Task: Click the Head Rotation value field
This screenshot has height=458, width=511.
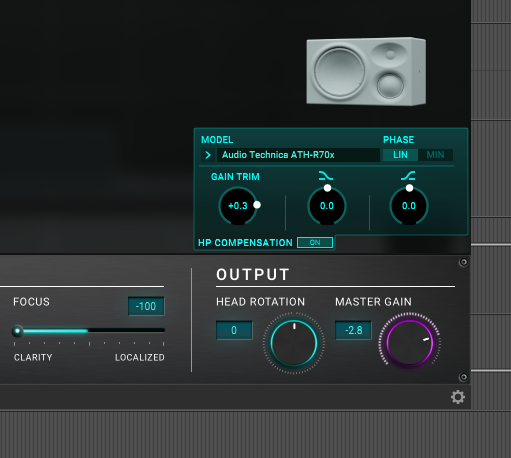Action: [234, 330]
